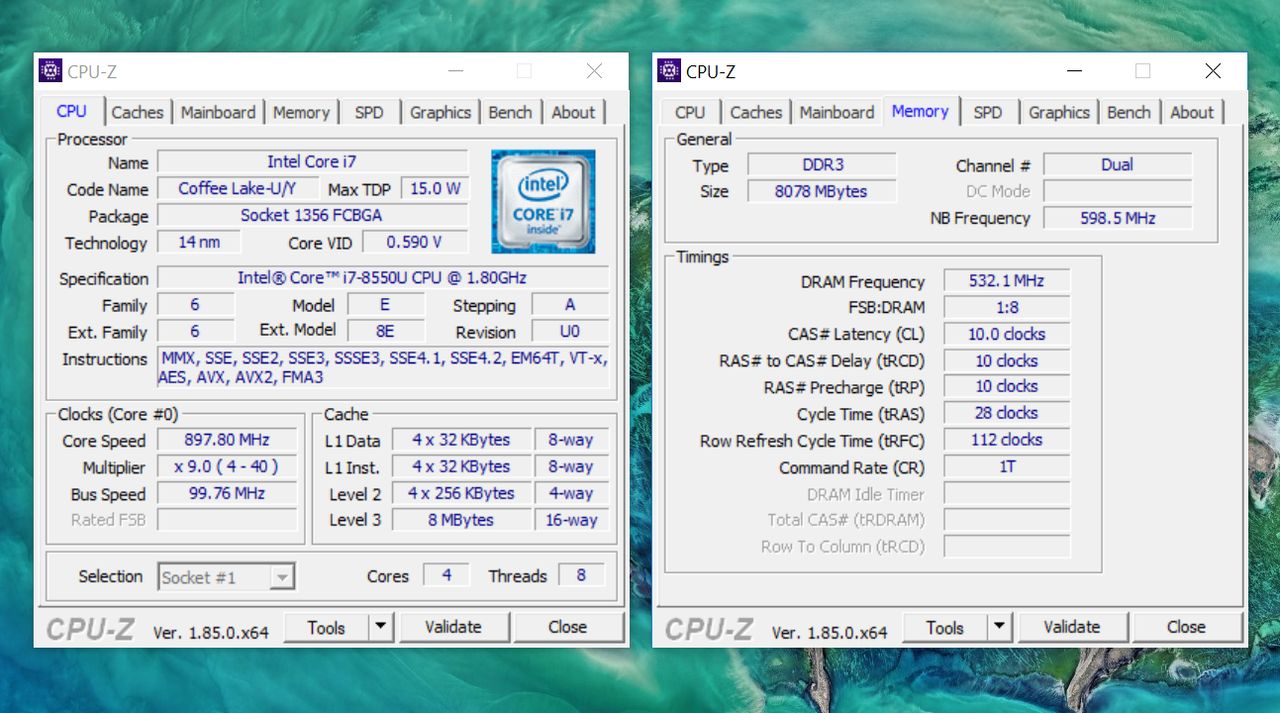
Task: Click Level 2 cache value 4 x 256 KBytes
Action: coord(461,493)
